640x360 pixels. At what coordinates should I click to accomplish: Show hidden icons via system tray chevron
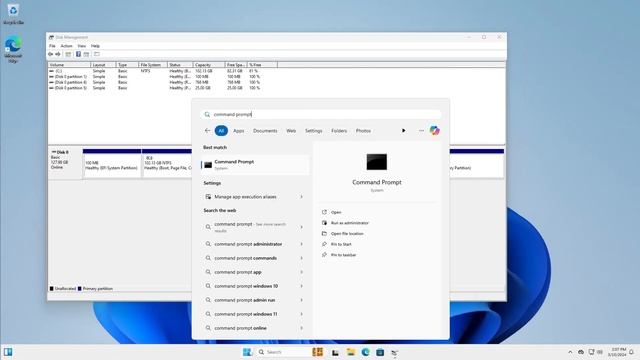[x=570, y=352]
